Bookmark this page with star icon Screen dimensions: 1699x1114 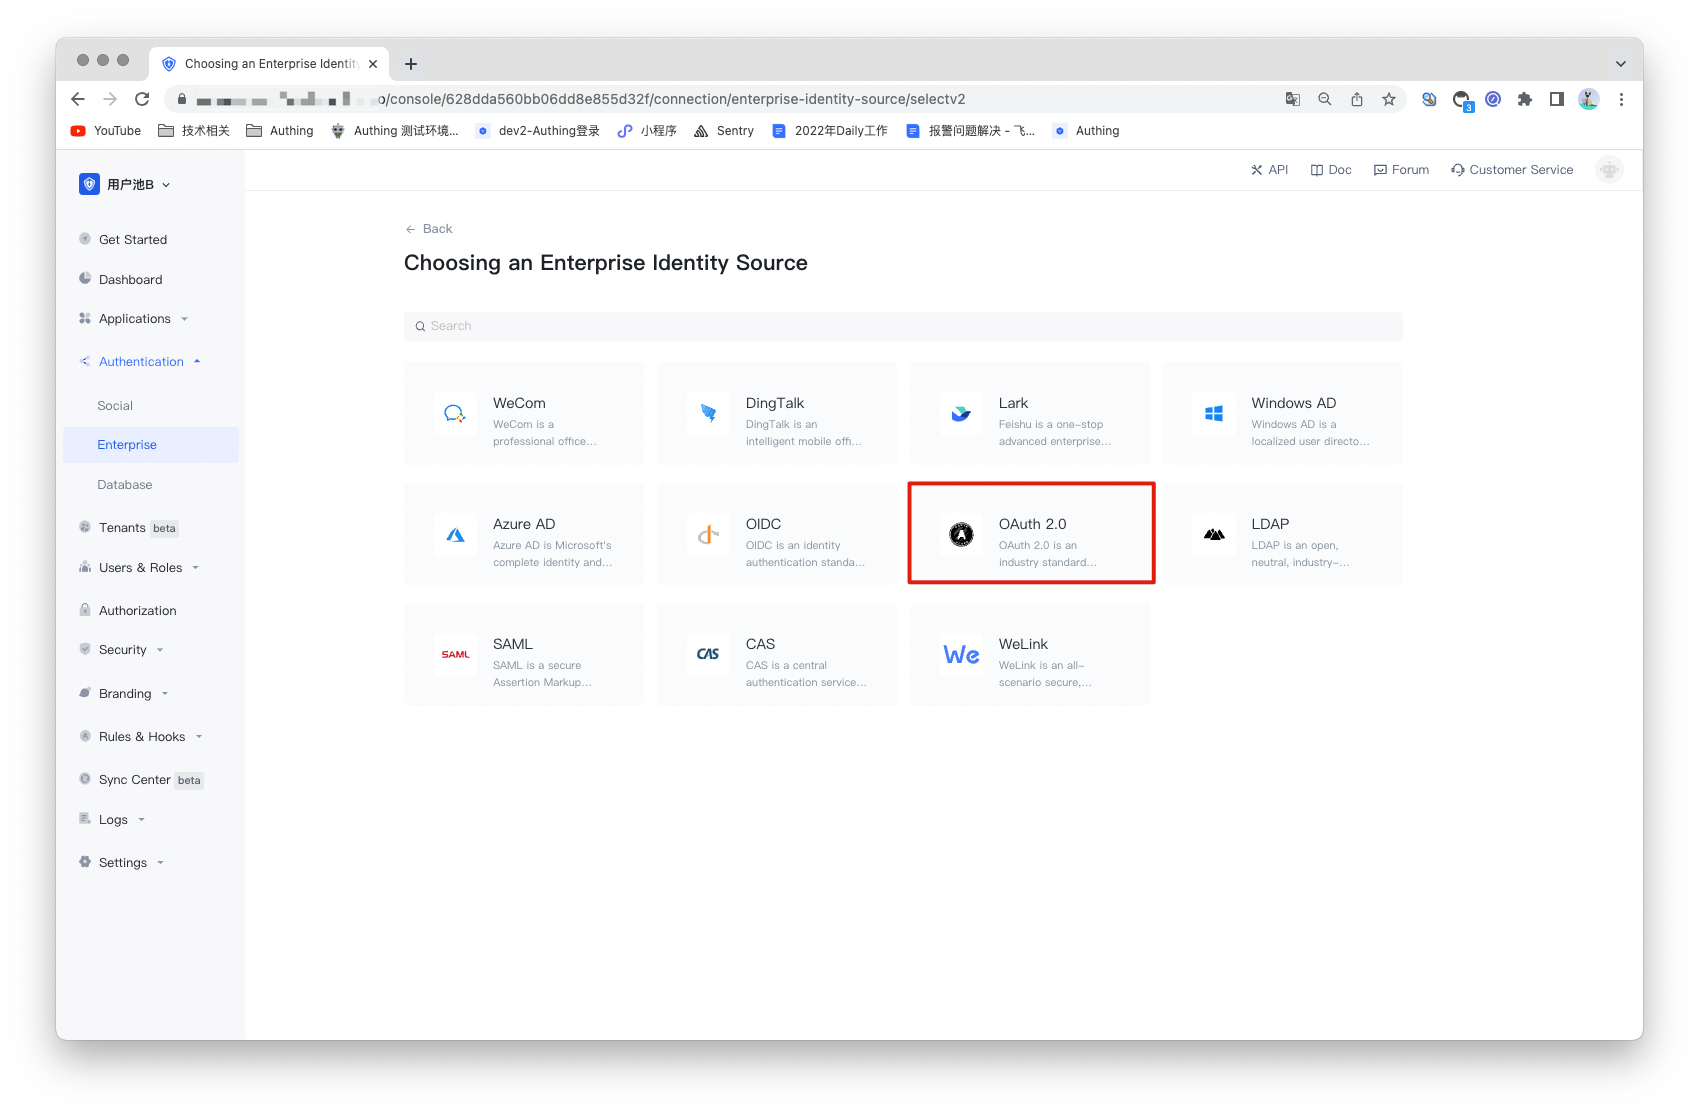[1389, 99]
